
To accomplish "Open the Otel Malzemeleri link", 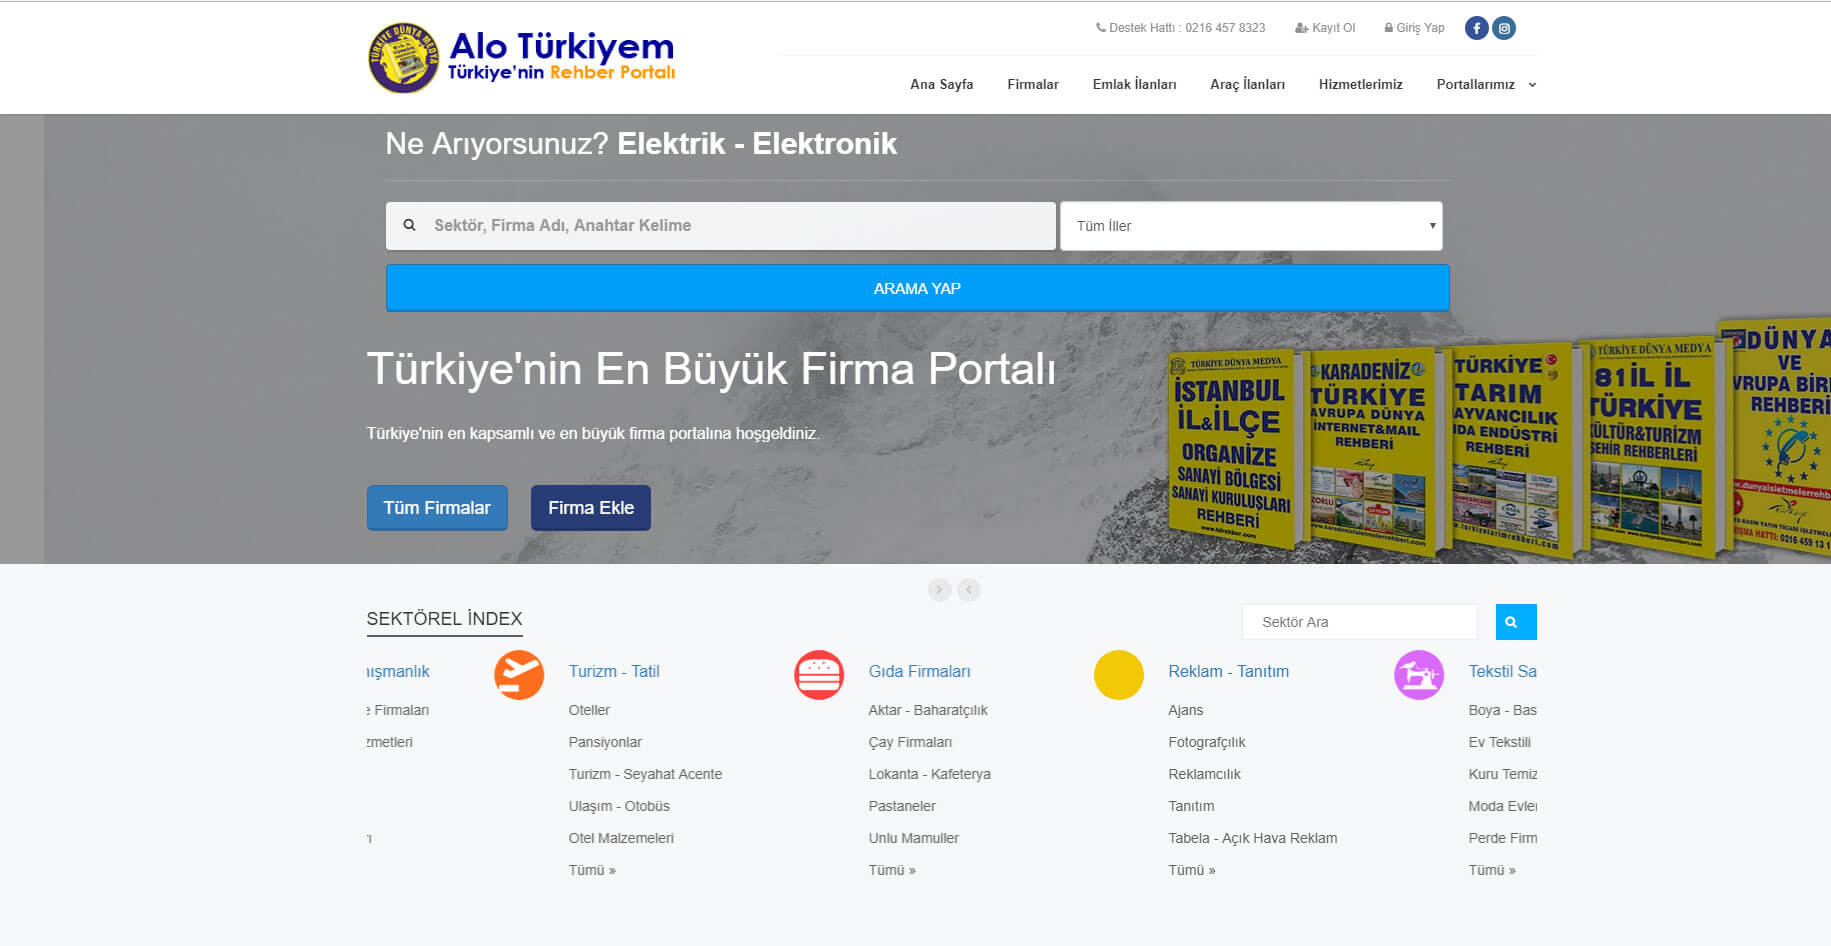I will (x=621, y=838).
